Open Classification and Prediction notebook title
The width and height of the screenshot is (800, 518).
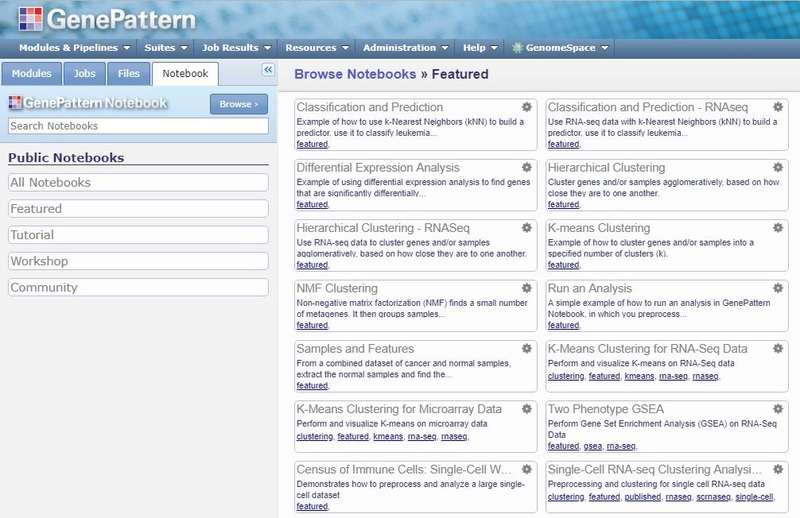[x=369, y=107]
